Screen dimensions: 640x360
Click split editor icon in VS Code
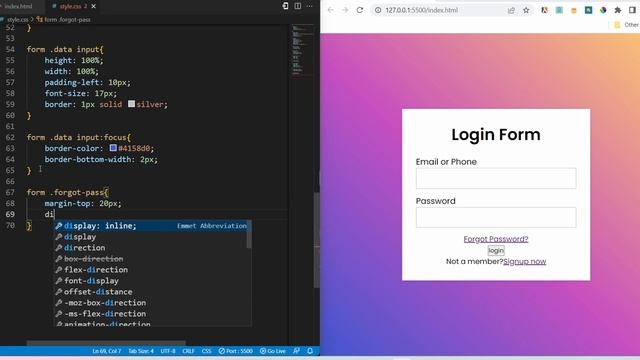click(298, 6)
